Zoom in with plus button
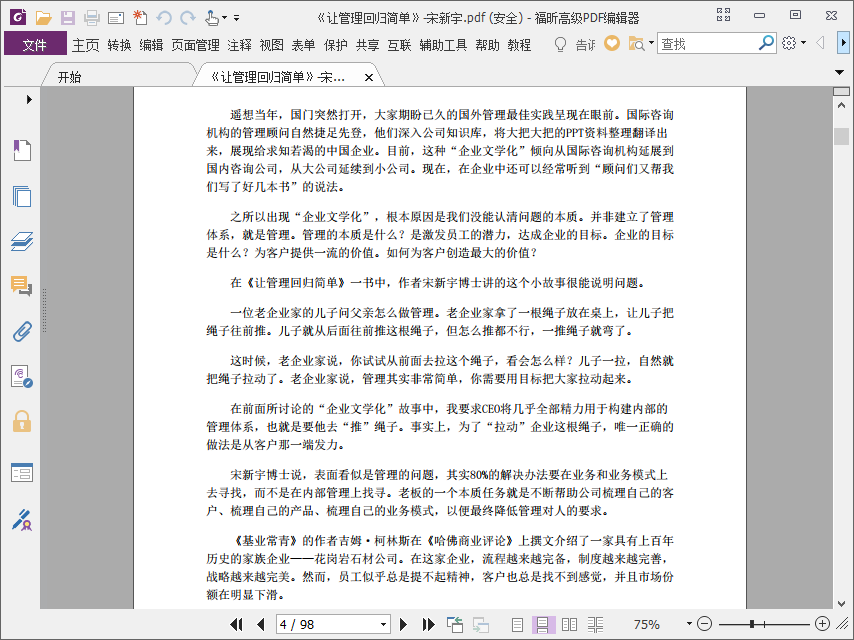The image size is (854, 640). click(x=822, y=624)
